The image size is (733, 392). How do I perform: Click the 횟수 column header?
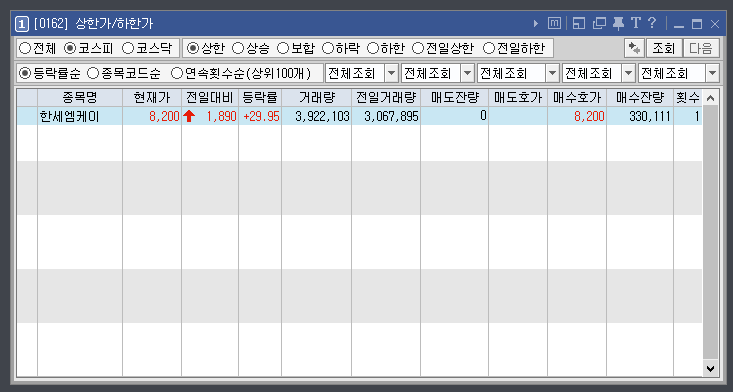point(688,98)
